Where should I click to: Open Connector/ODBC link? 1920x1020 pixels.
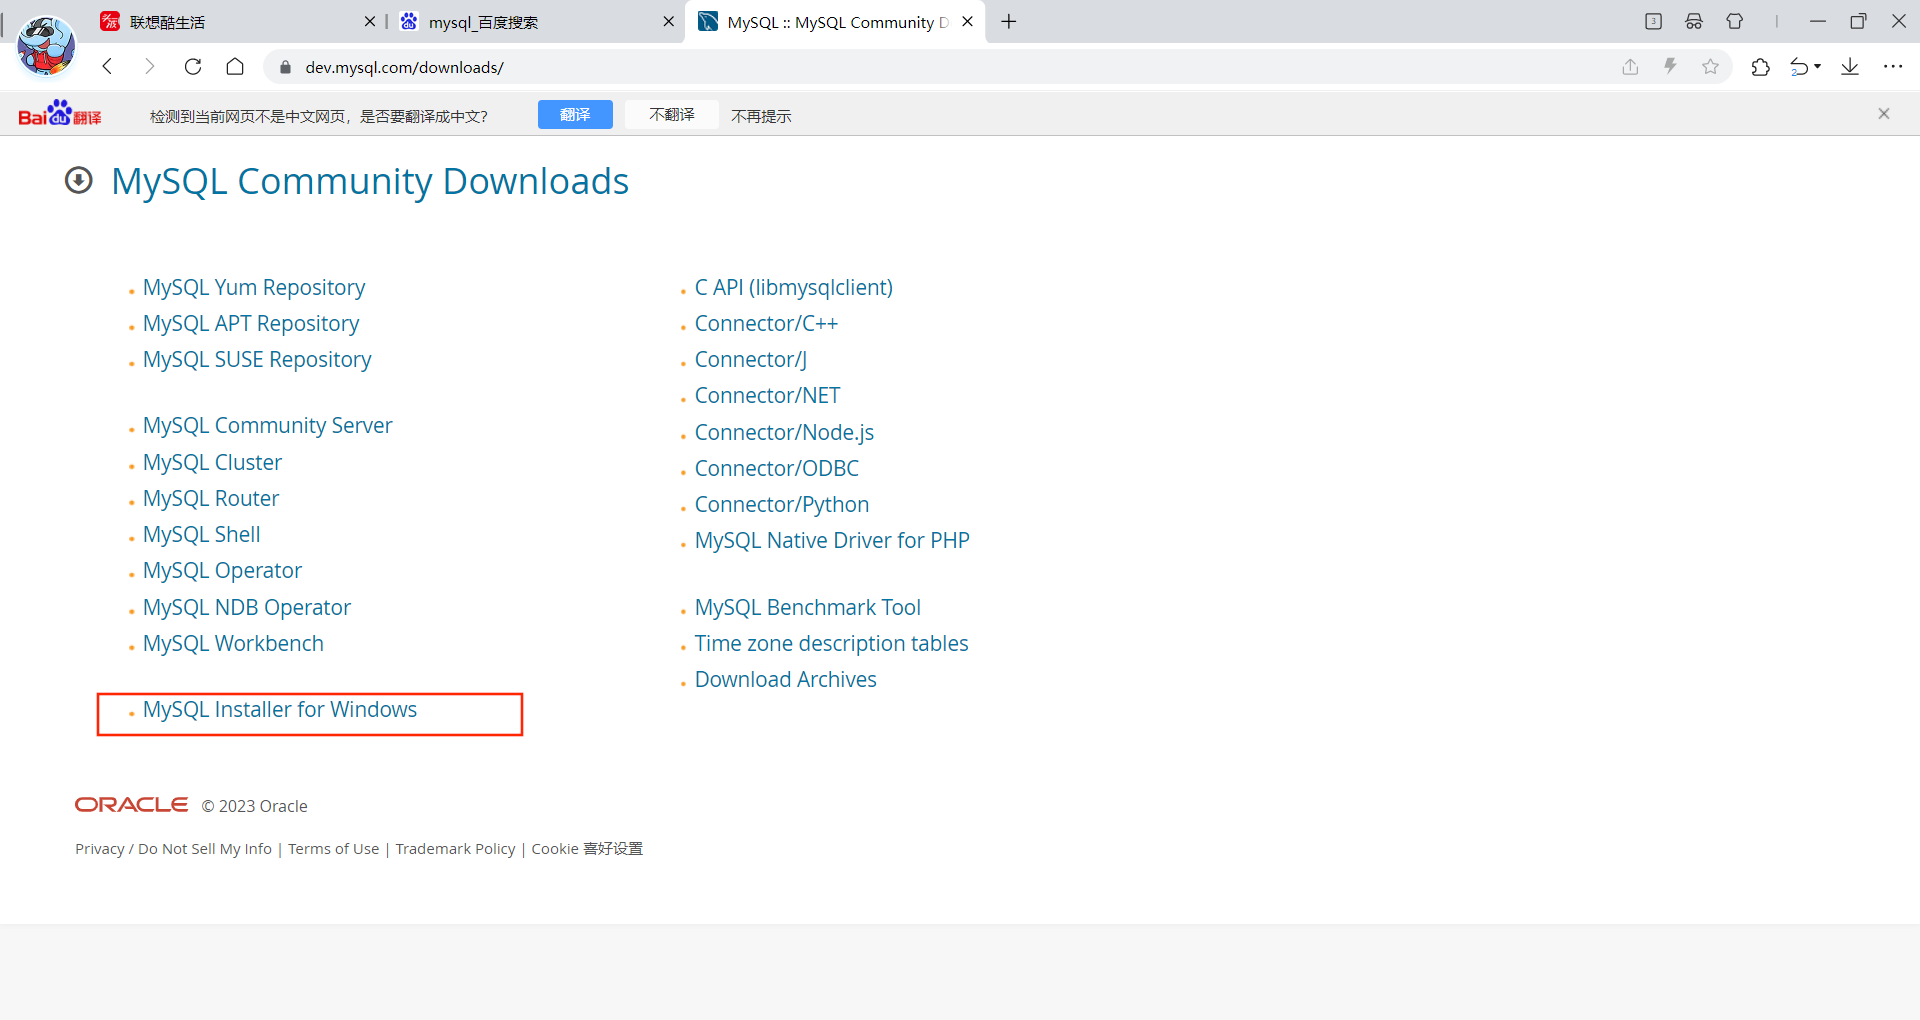777,468
